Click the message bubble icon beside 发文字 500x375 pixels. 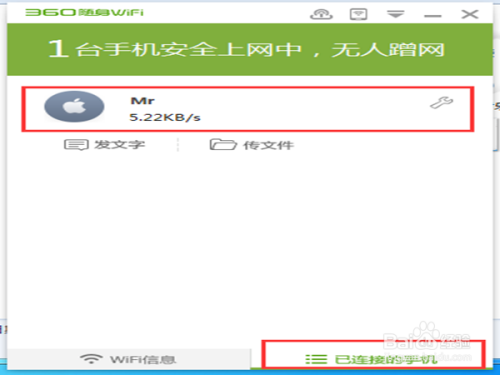[x=76, y=145]
